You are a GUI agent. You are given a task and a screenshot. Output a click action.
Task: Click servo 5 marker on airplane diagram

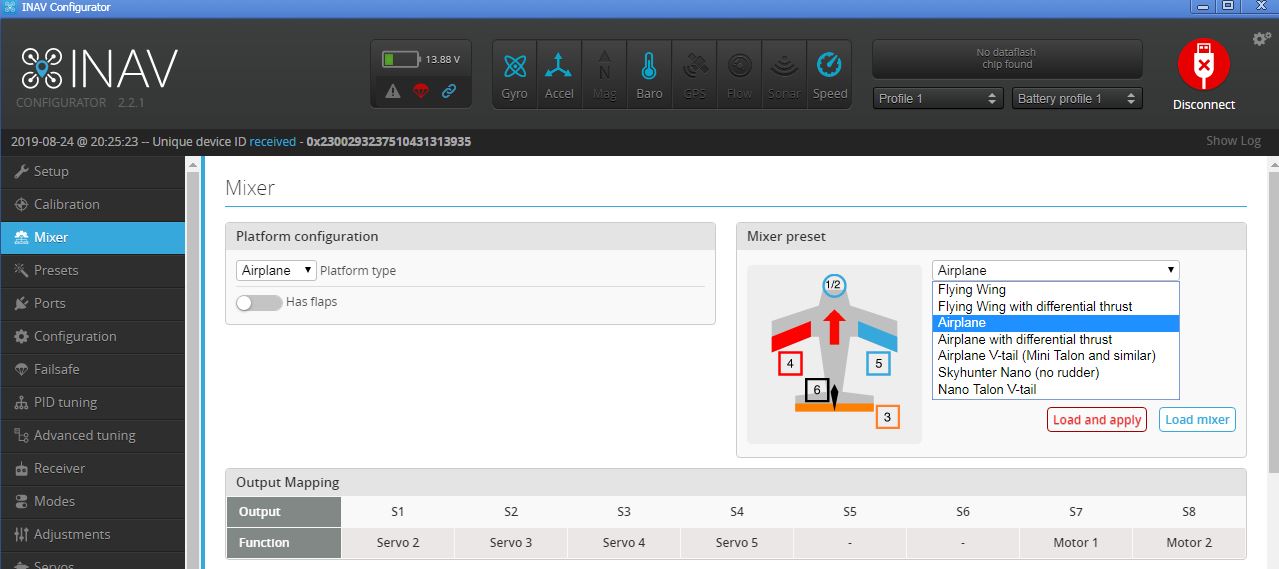(878, 364)
